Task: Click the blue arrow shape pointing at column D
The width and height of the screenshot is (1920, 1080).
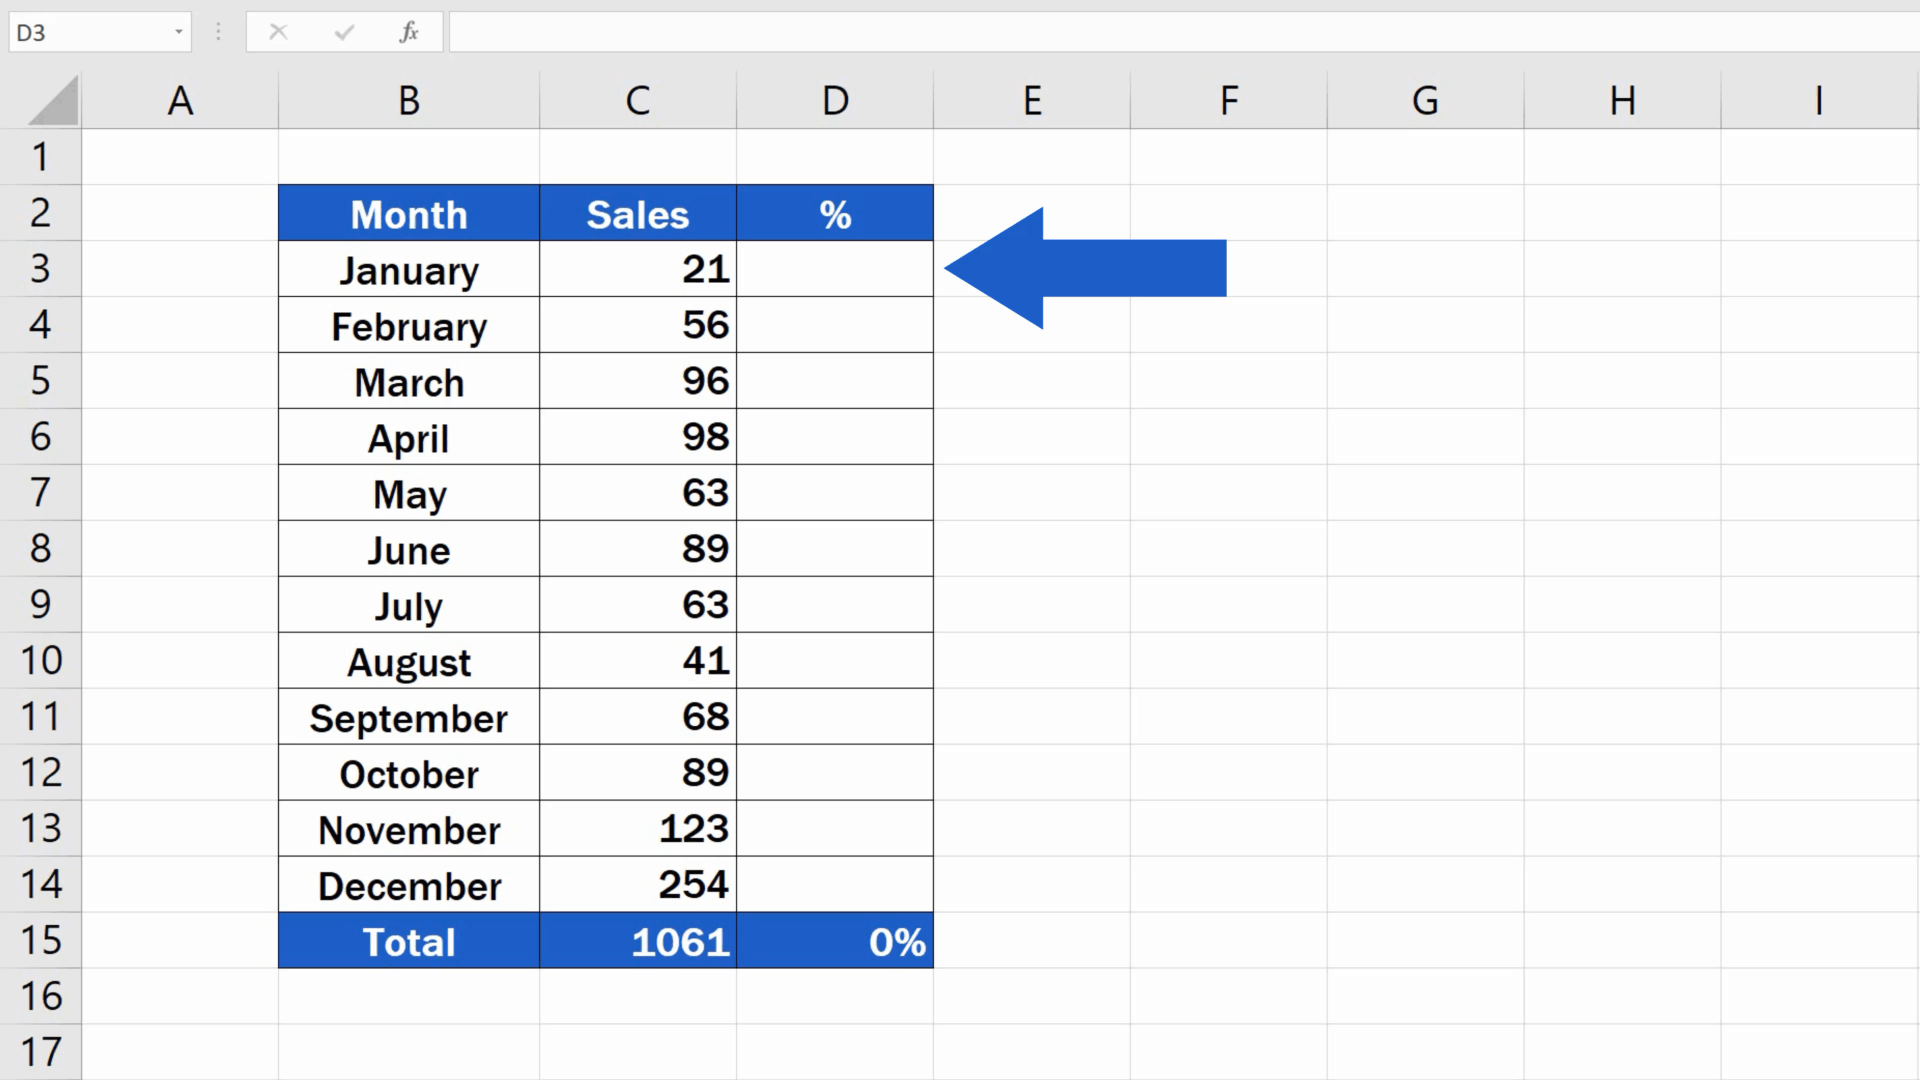Action: (1085, 268)
